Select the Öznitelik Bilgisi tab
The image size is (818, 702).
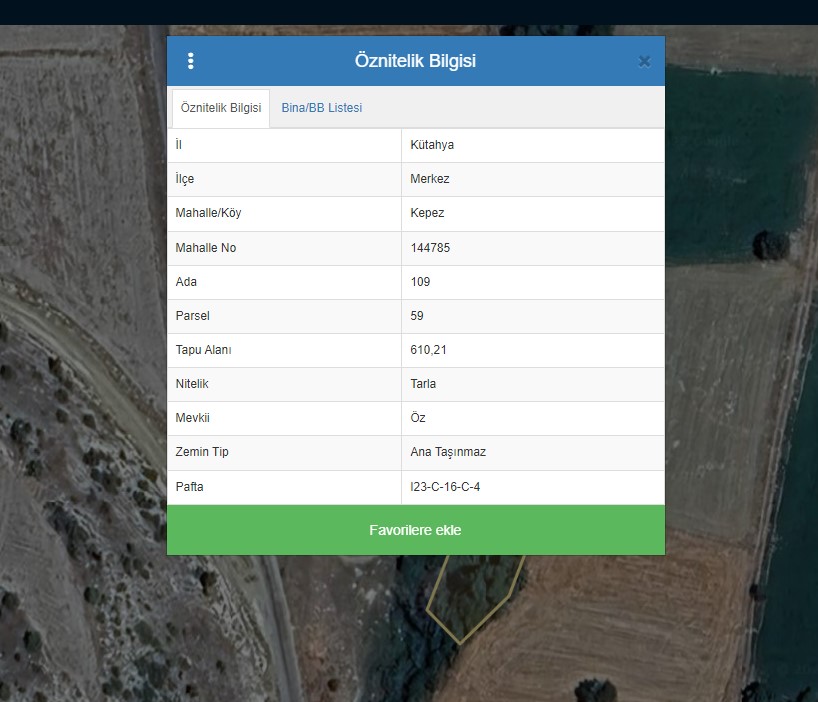[x=220, y=108]
